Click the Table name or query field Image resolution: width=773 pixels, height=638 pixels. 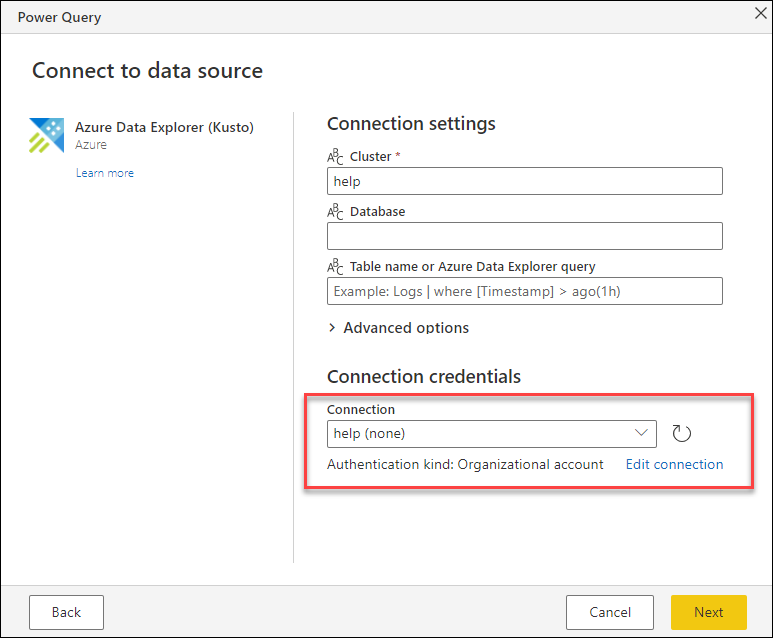[524, 291]
